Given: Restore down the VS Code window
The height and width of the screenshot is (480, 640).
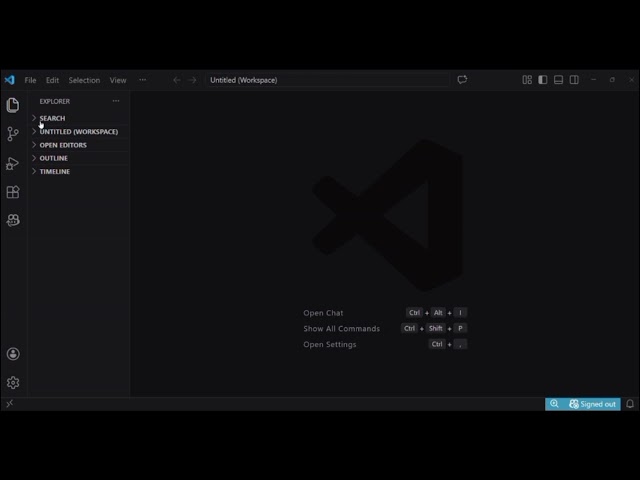Looking at the screenshot, I should click(612, 80).
